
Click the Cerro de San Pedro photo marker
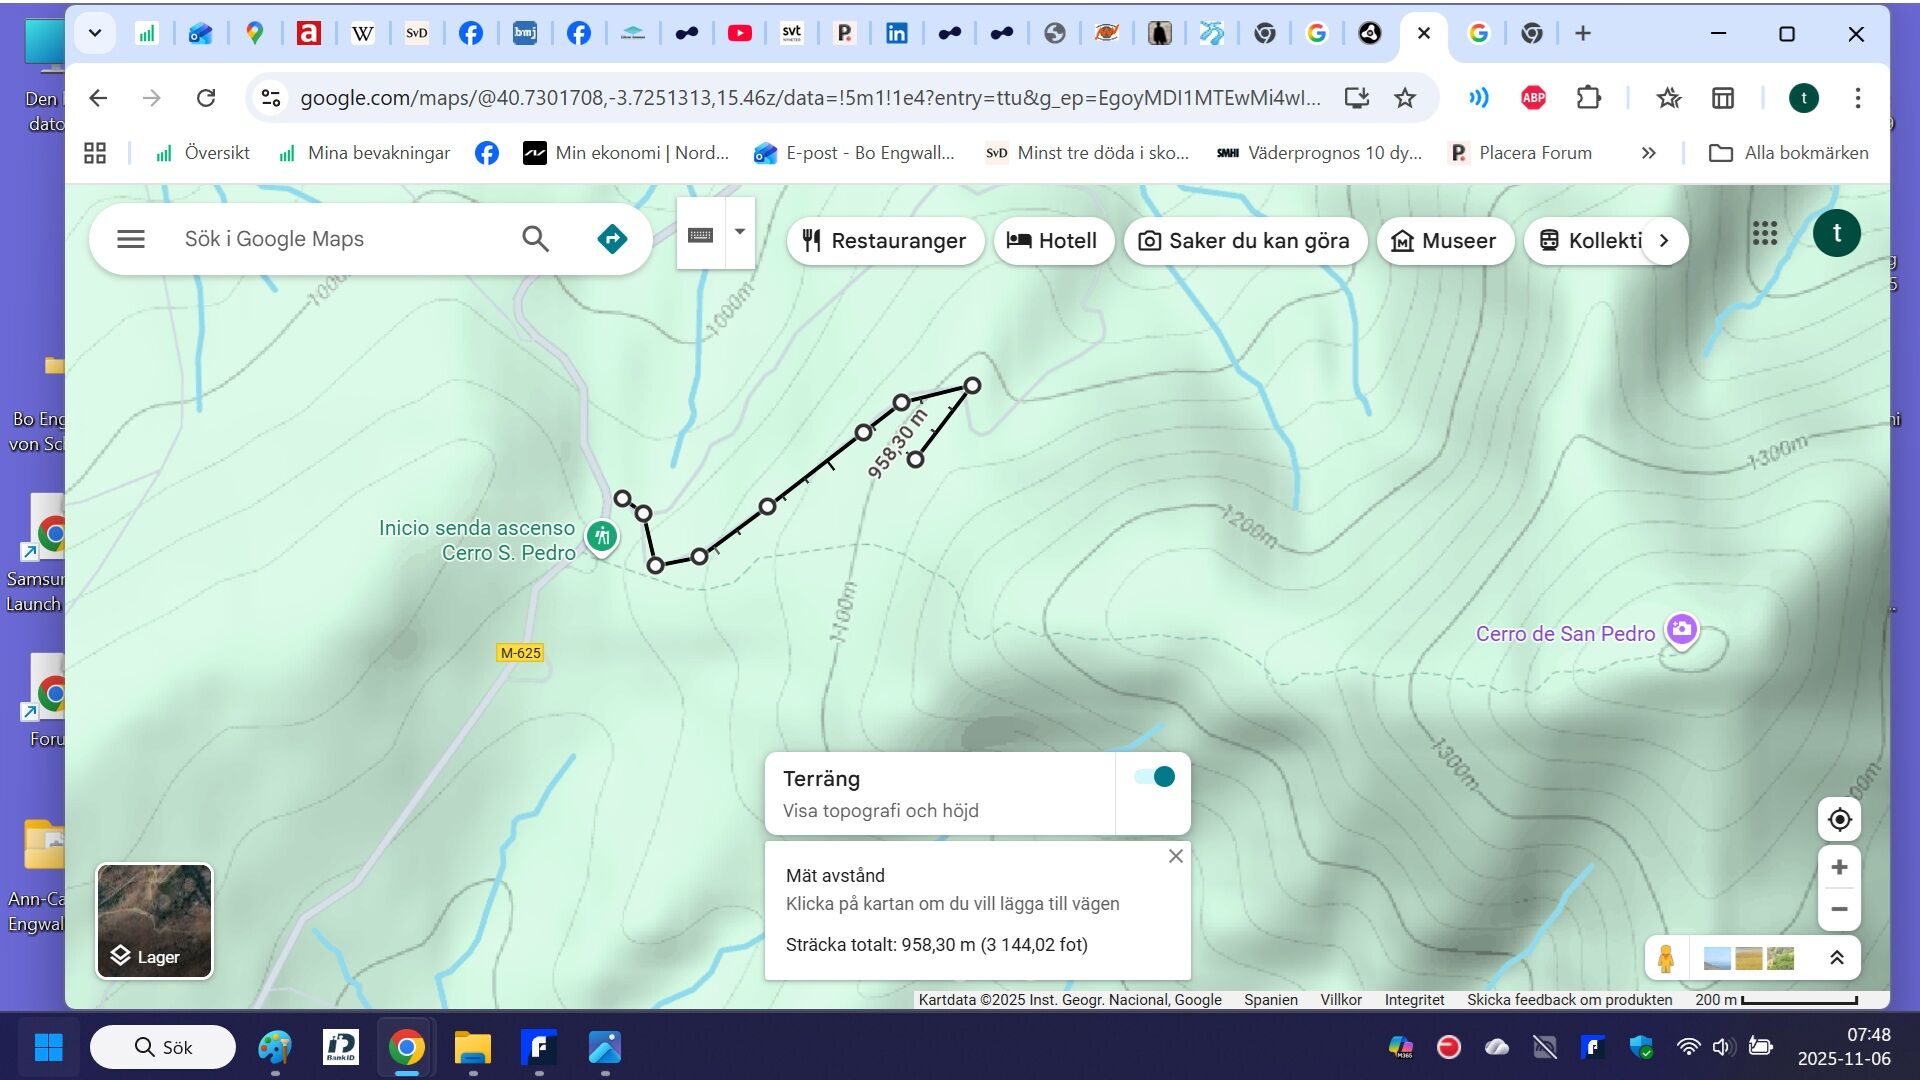point(1682,630)
